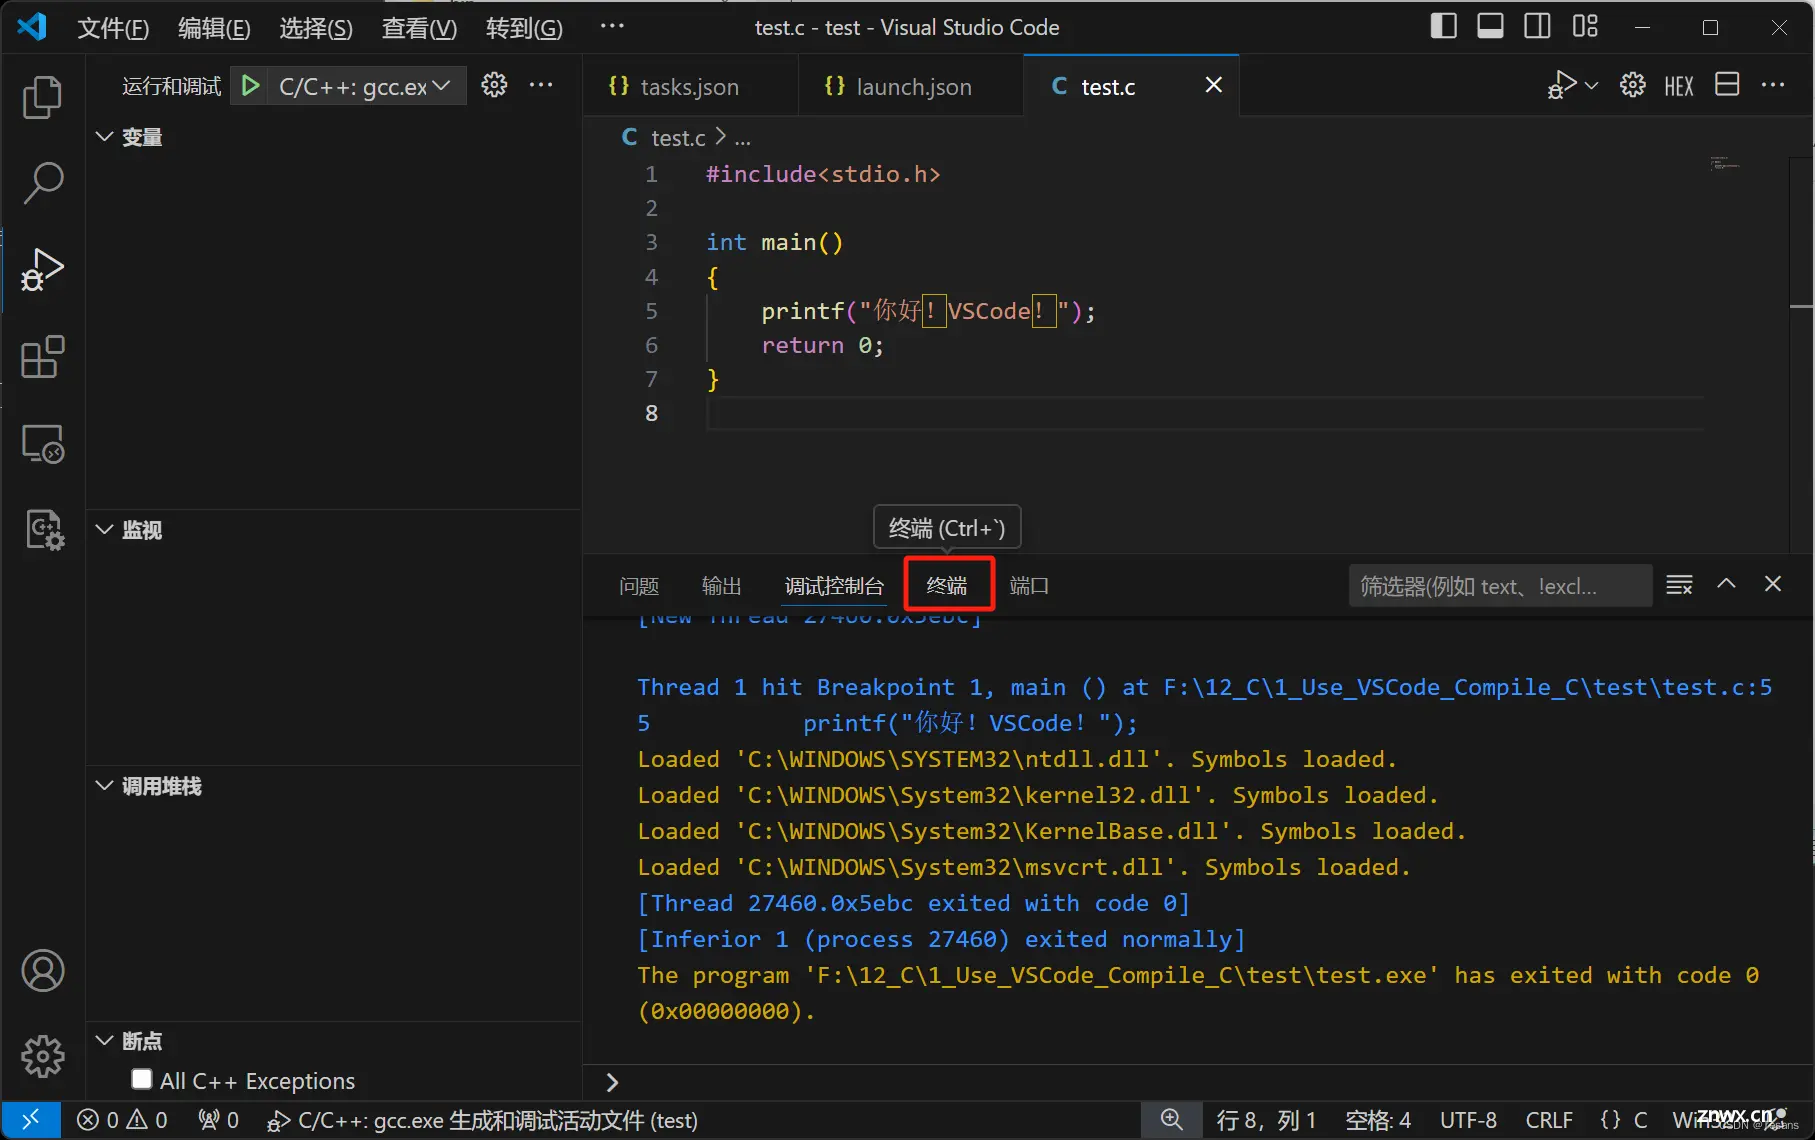Open the 编辑(E) menu
This screenshot has width=1815, height=1140.
pyautogui.click(x=214, y=28)
